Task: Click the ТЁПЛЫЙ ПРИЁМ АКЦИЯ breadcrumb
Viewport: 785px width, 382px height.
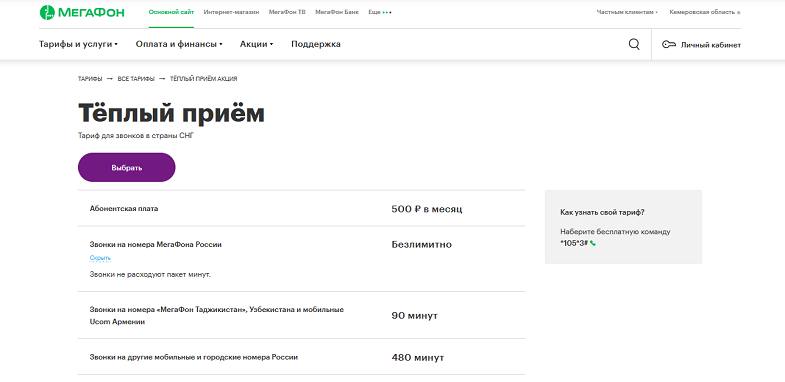Action: (x=203, y=79)
